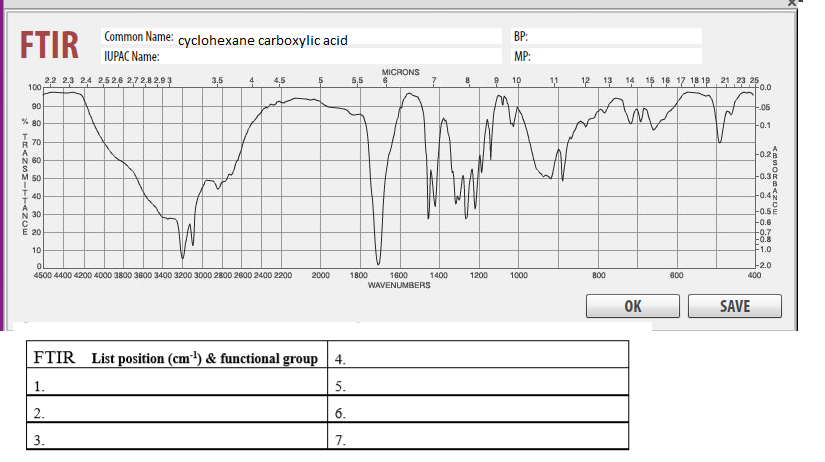Select the Common Name input field
The height and width of the screenshot is (462, 825).
301,37
